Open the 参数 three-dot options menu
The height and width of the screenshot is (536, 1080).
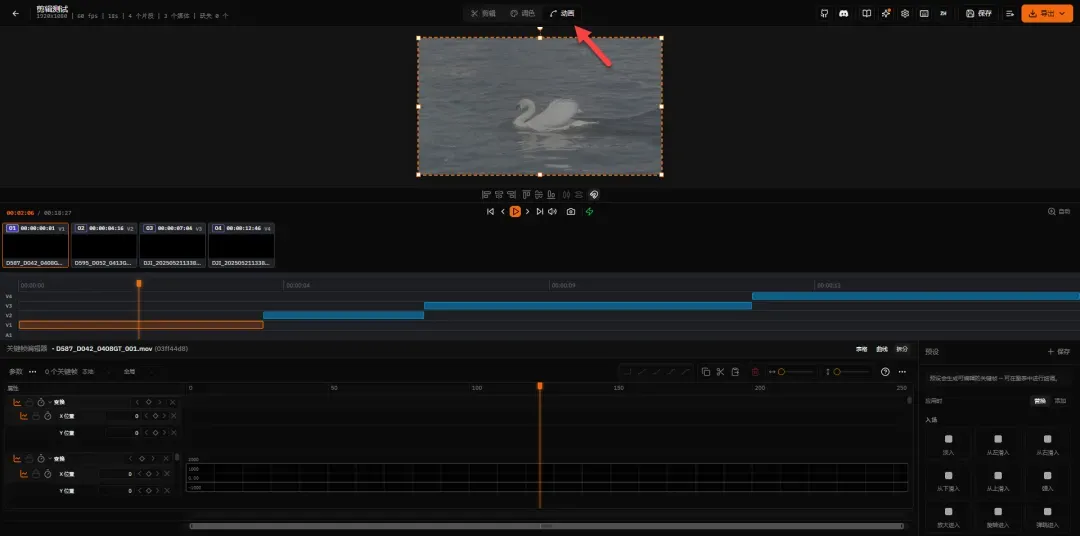pos(32,371)
